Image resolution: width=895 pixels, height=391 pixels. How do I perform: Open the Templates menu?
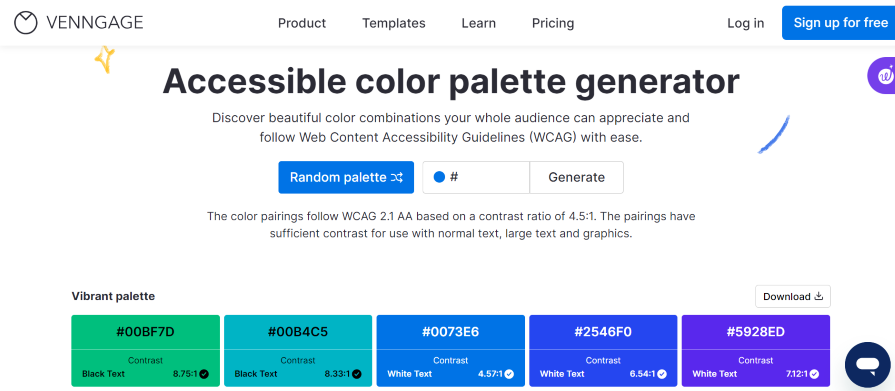394,23
